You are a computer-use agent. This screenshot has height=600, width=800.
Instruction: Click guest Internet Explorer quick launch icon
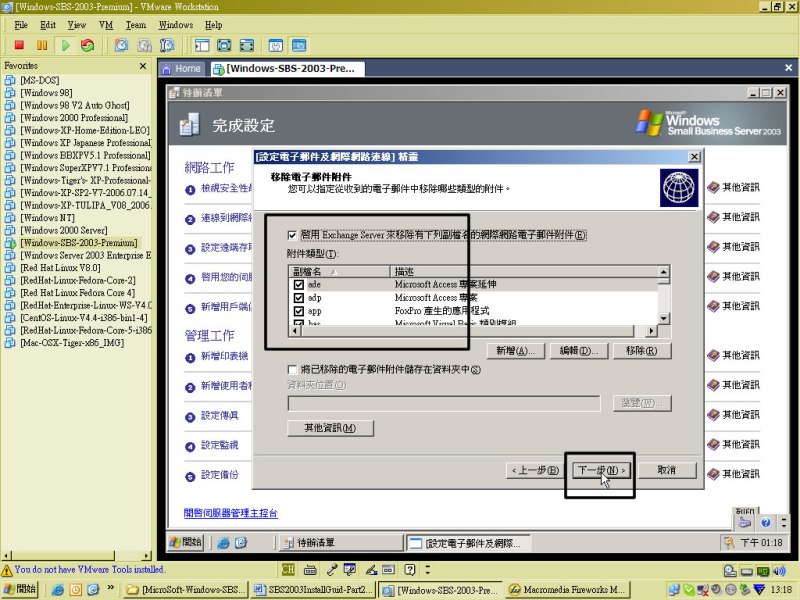223,543
